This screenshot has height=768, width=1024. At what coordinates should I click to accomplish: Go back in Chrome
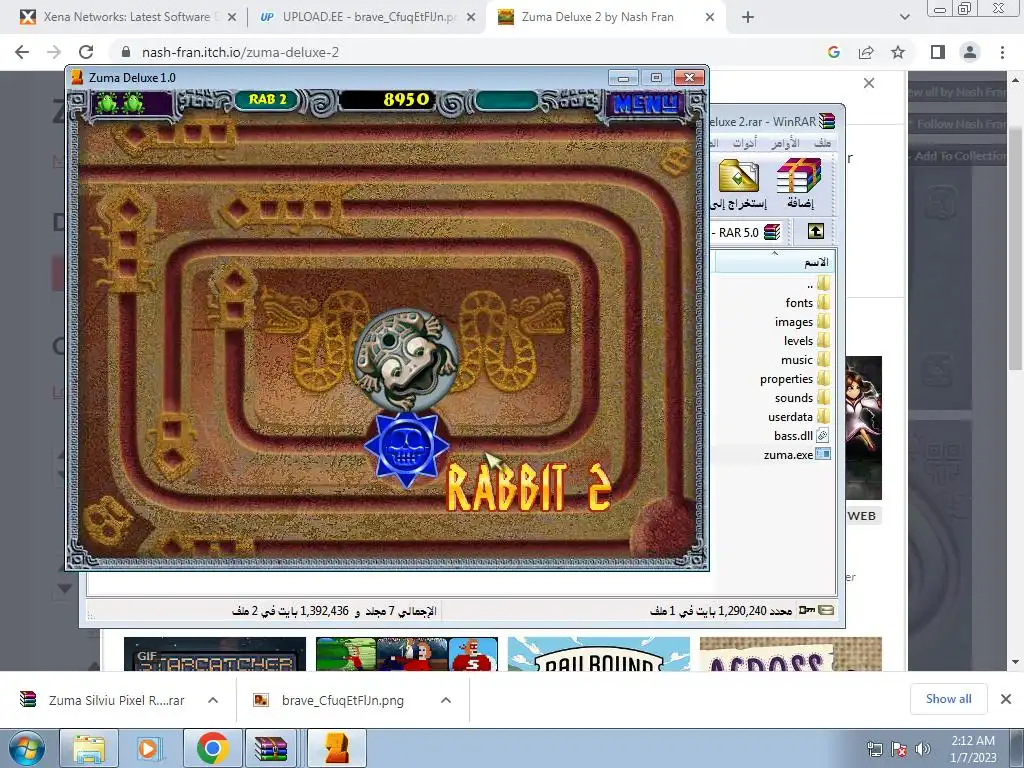[x=22, y=52]
